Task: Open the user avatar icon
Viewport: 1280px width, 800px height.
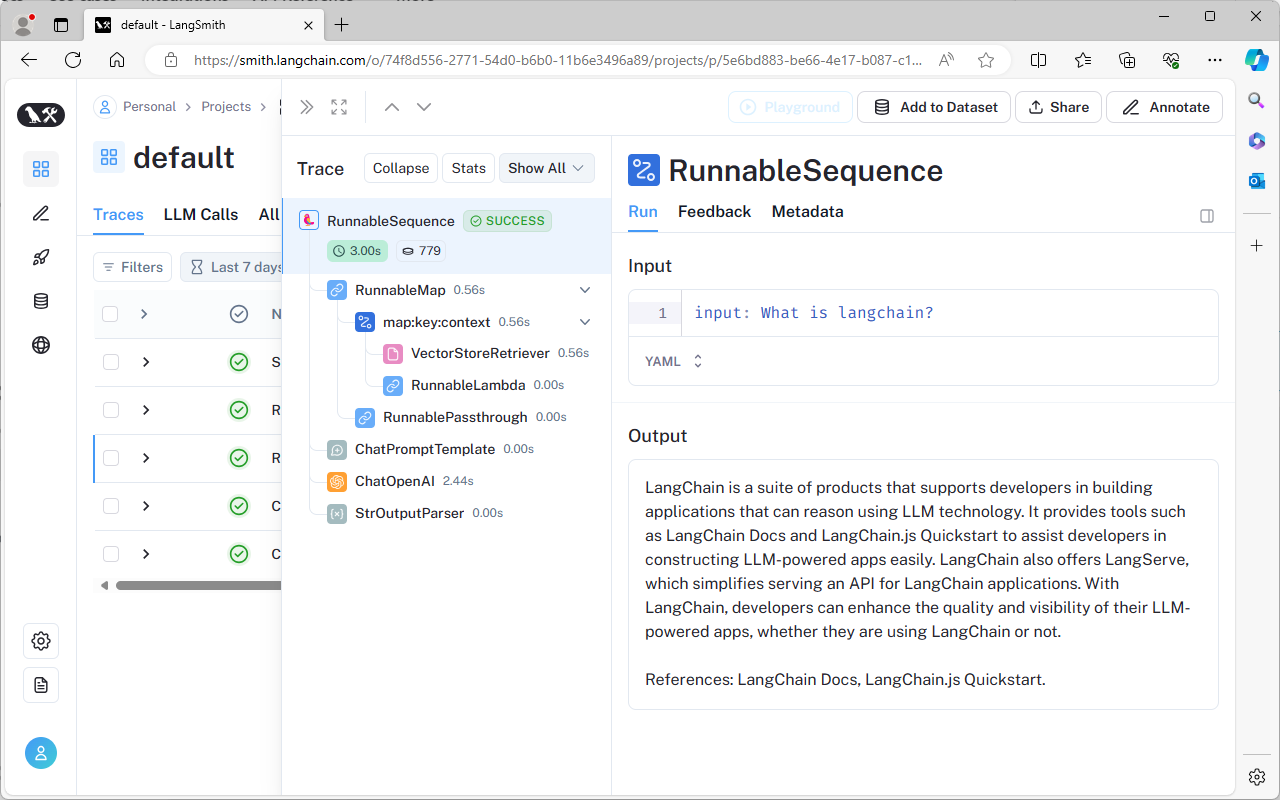Action: [x=41, y=753]
